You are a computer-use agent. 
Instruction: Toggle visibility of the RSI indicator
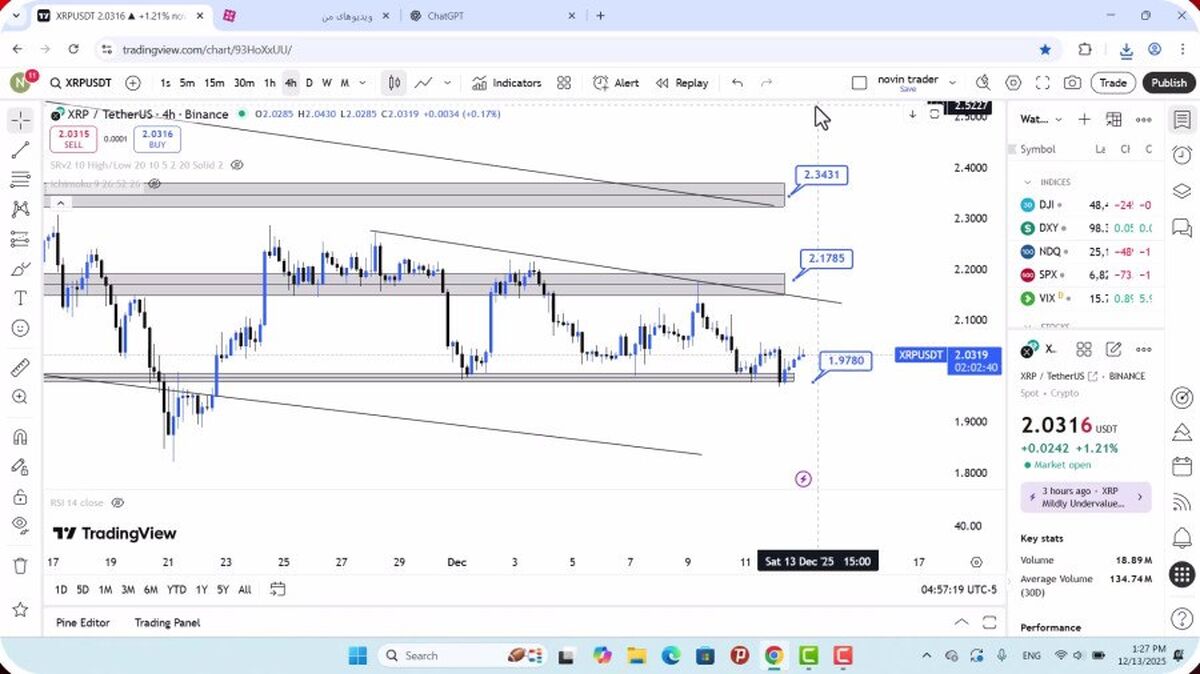pos(117,502)
